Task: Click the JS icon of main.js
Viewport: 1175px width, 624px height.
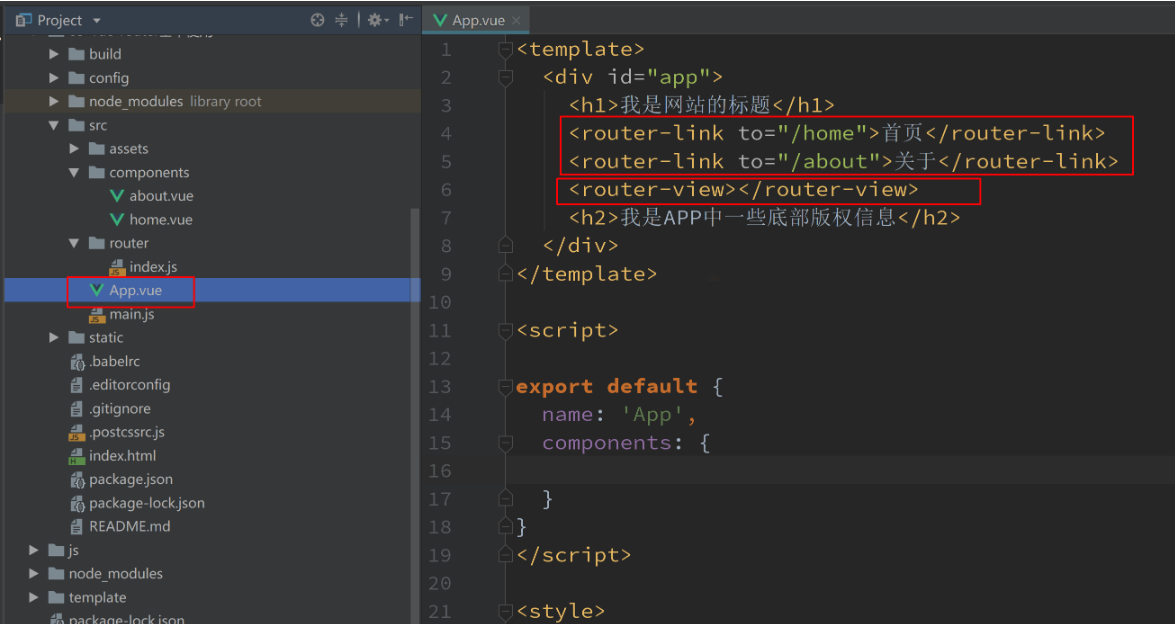Action: coord(97,315)
